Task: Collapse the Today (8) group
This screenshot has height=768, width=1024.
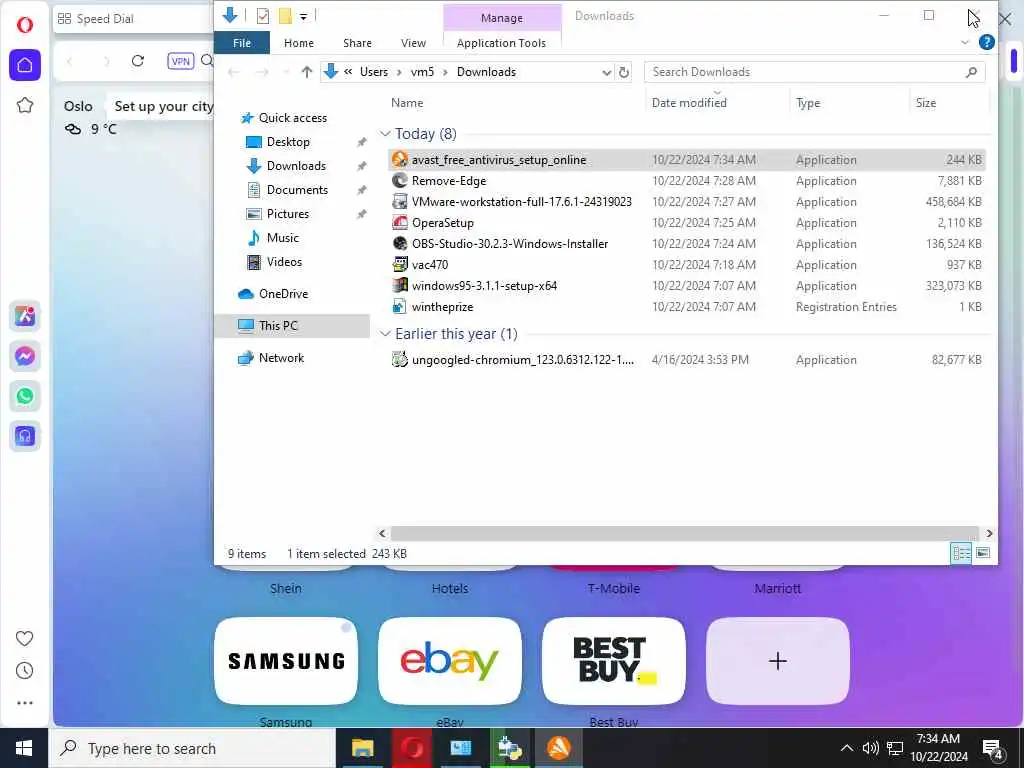Action: (x=385, y=134)
